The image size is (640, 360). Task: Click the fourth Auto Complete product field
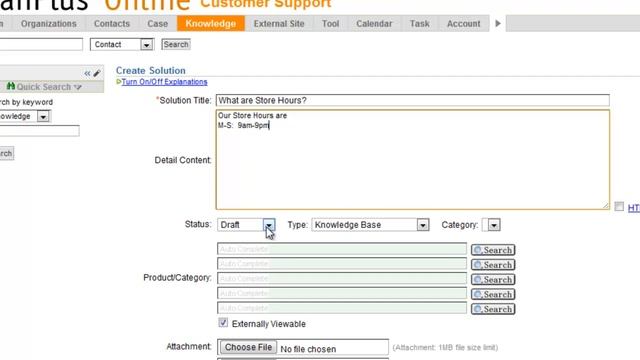click(x=342, y=293)
